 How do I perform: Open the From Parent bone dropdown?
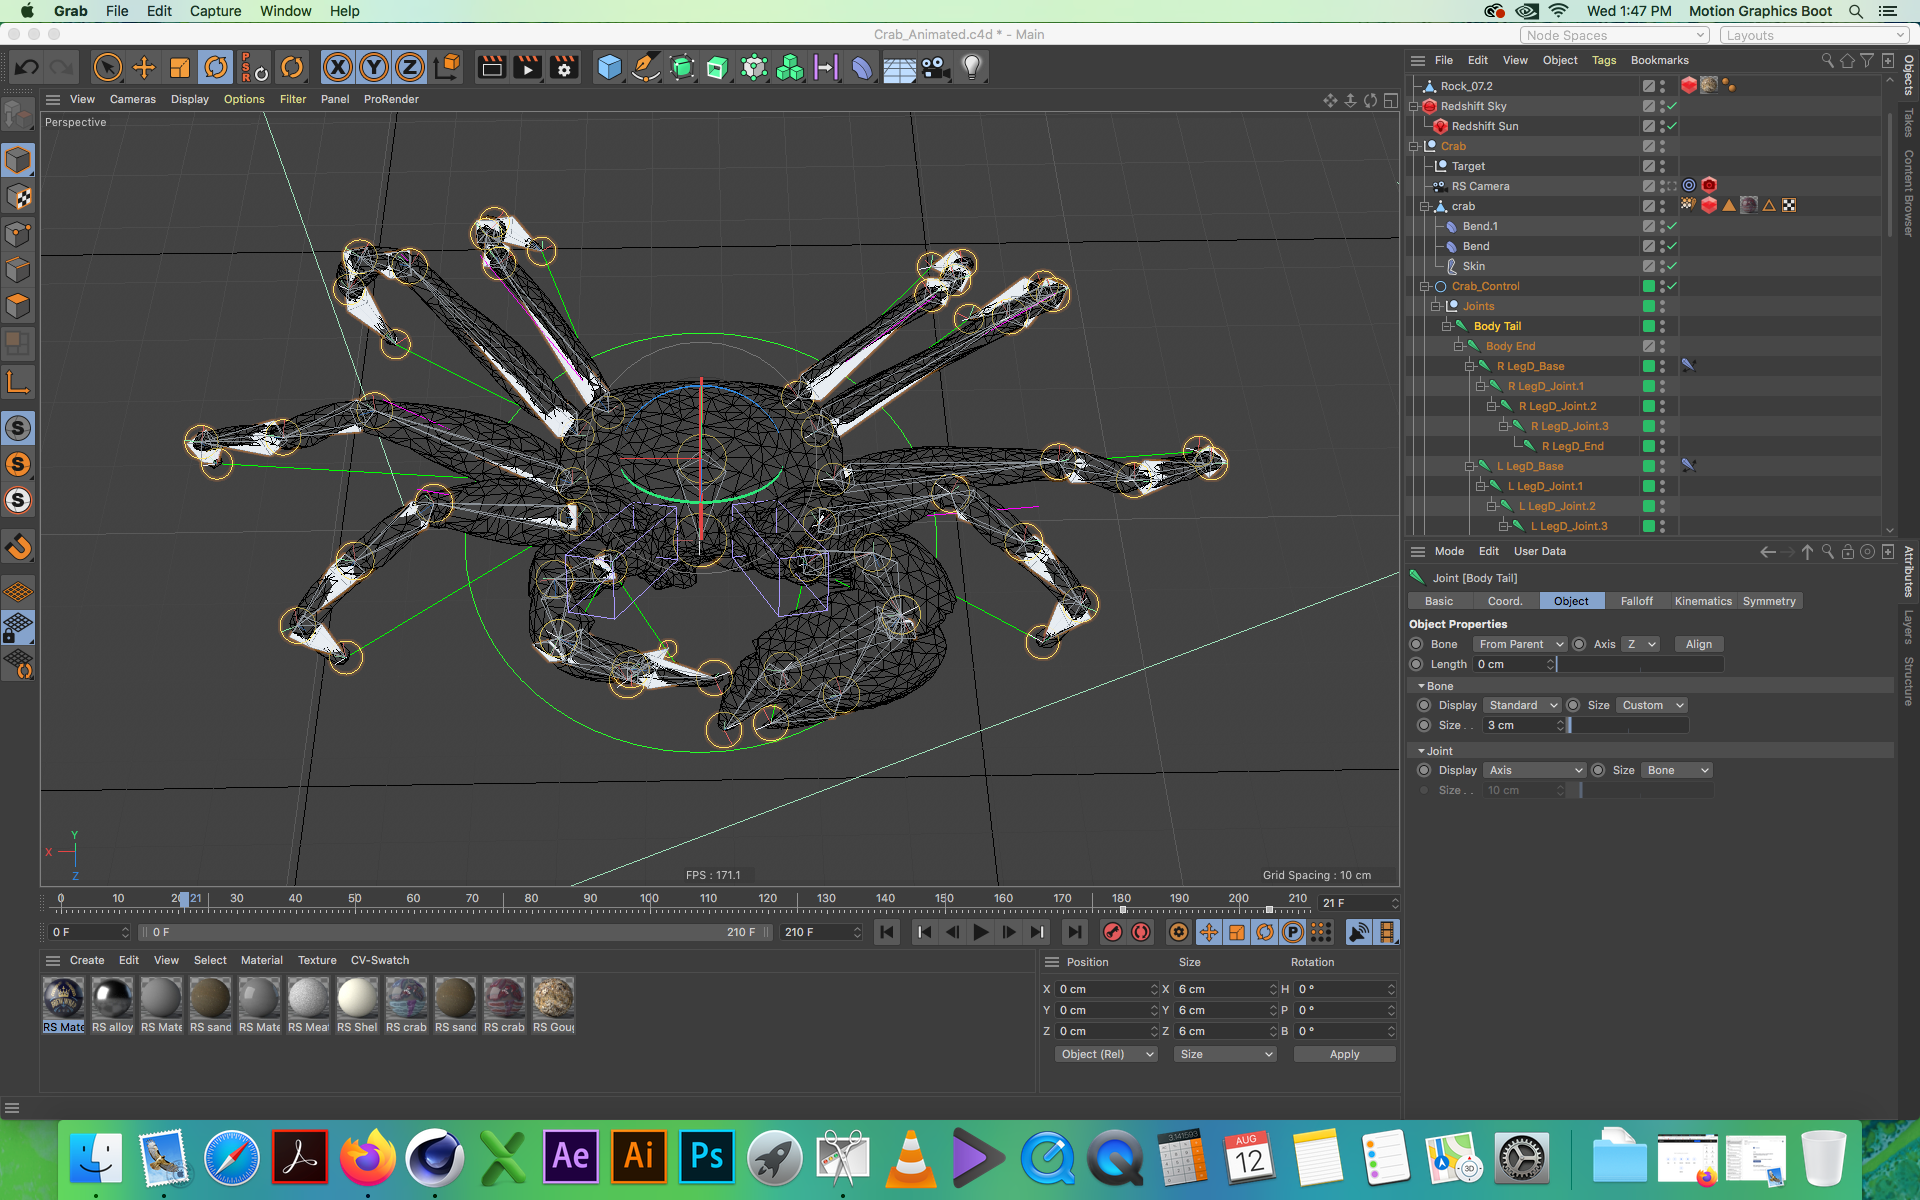pos(1520,644)
